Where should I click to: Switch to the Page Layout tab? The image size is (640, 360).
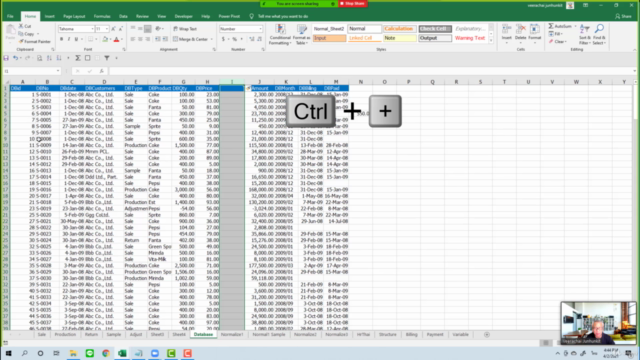click(74, 16)
